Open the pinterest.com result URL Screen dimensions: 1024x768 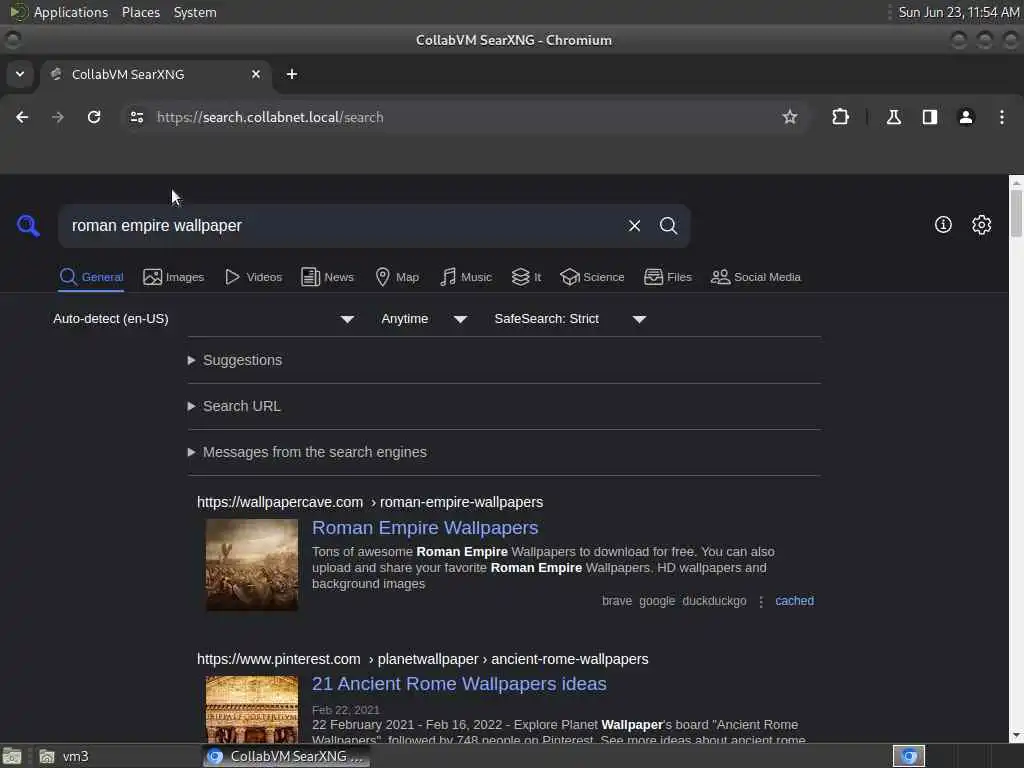(423, 659)
